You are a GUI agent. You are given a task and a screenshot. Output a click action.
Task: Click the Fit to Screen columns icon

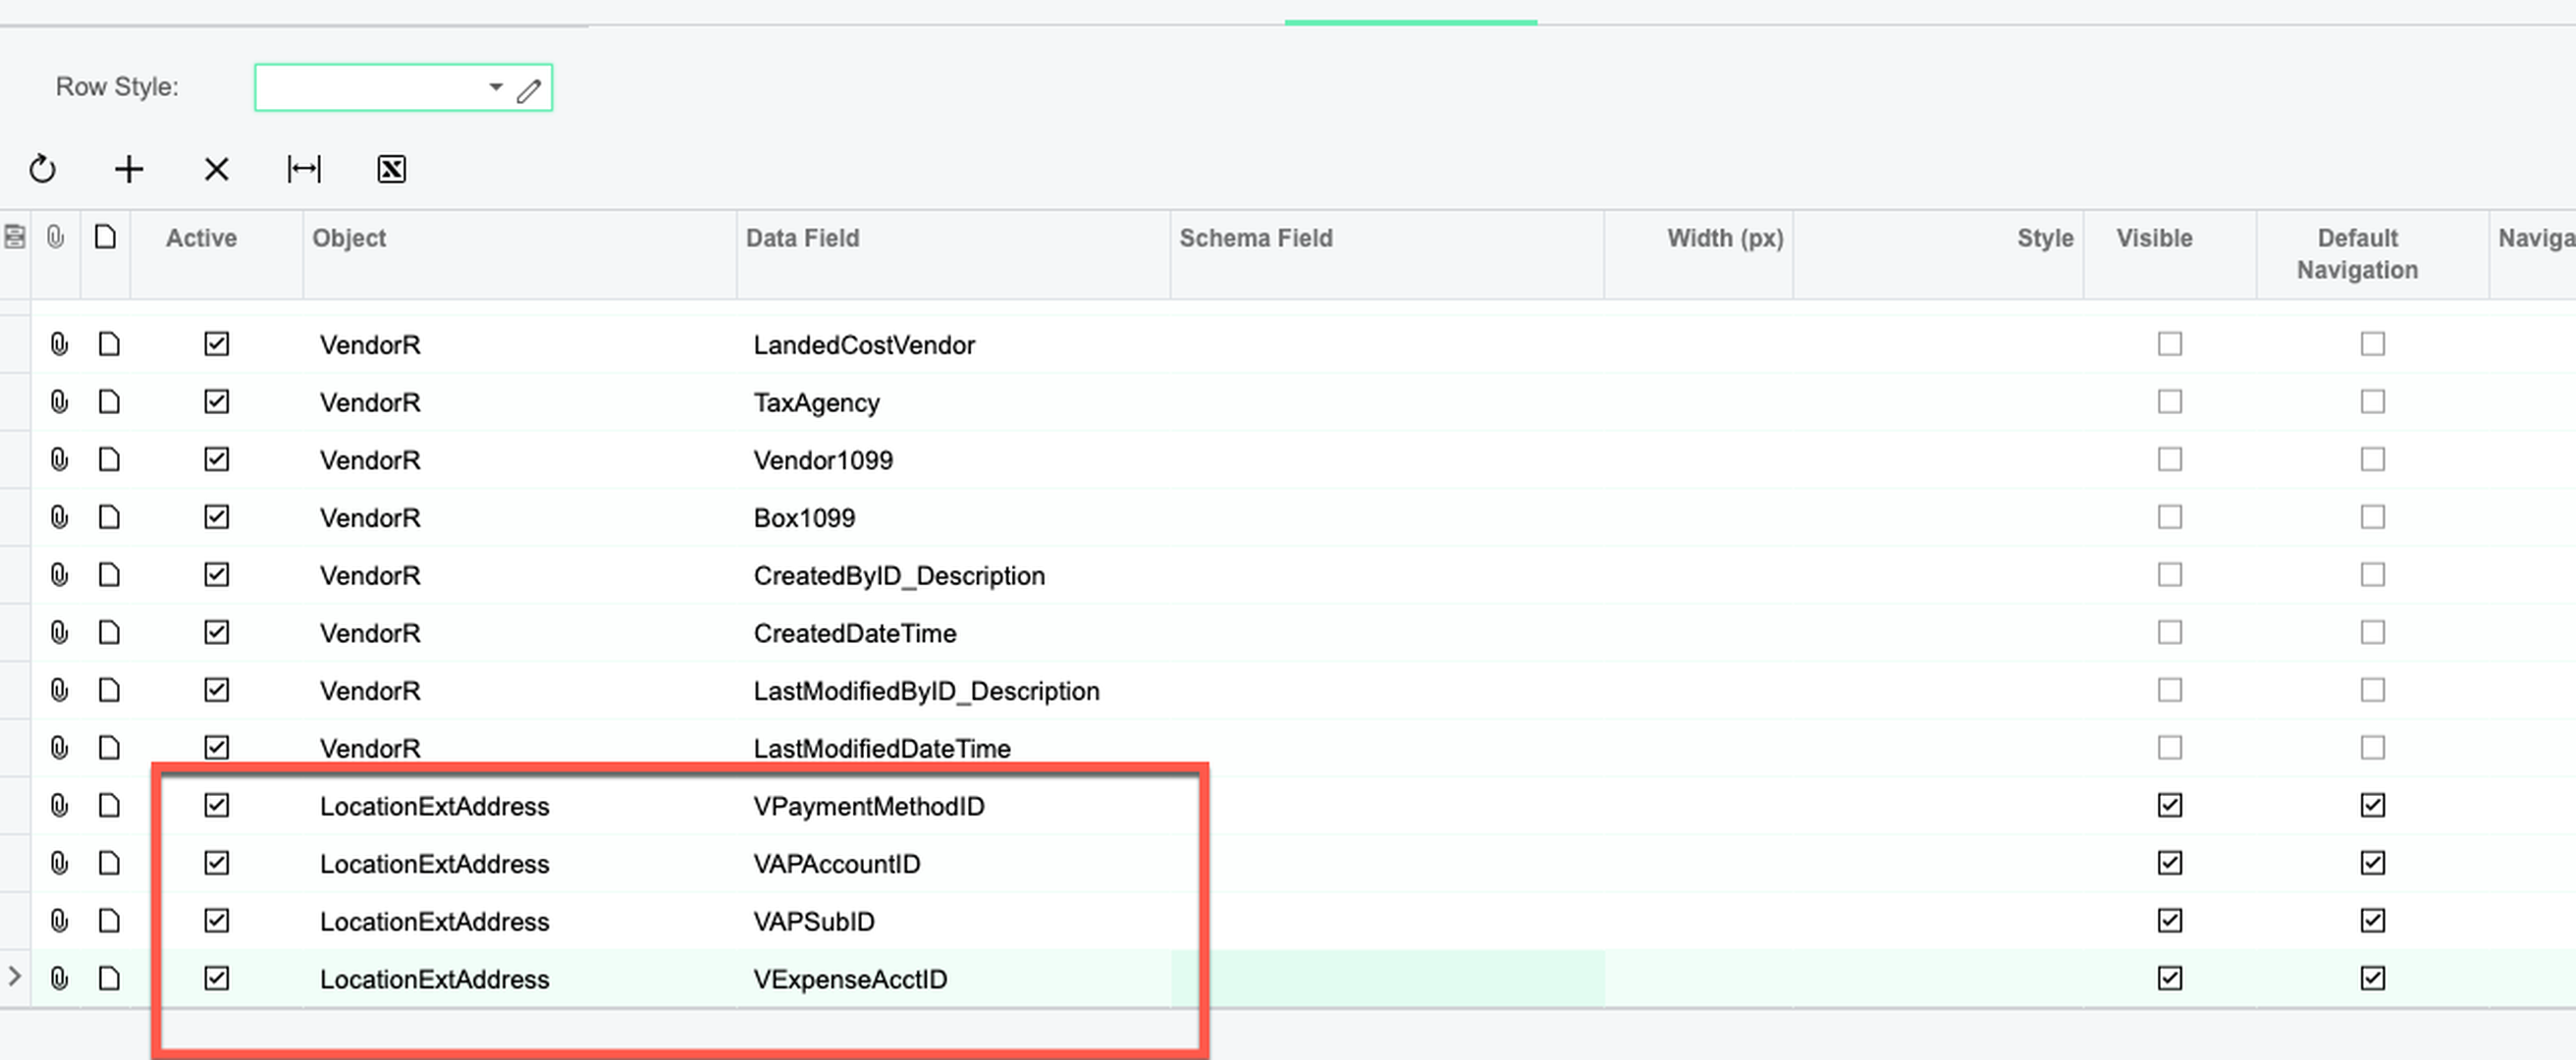(304, 169)
